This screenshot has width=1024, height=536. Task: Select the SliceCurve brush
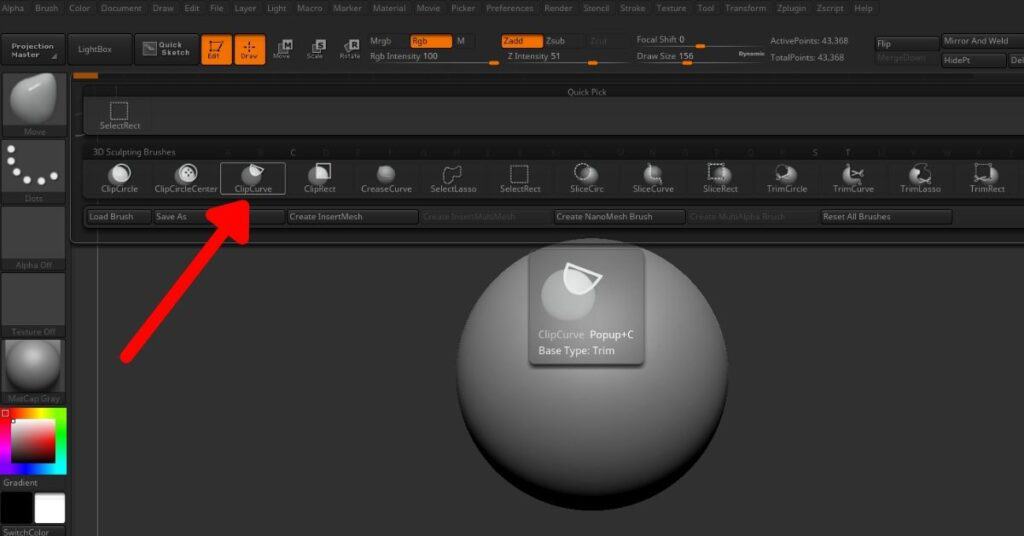pyautogui.click(x=653, y=178)
